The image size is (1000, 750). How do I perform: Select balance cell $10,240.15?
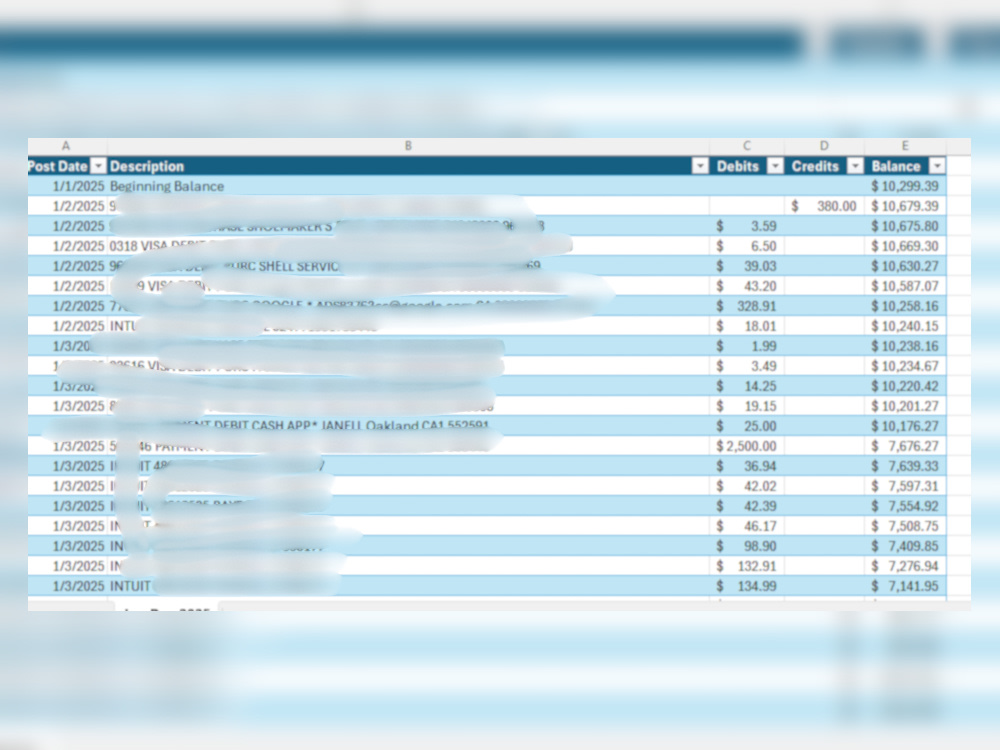coord(906,326)
